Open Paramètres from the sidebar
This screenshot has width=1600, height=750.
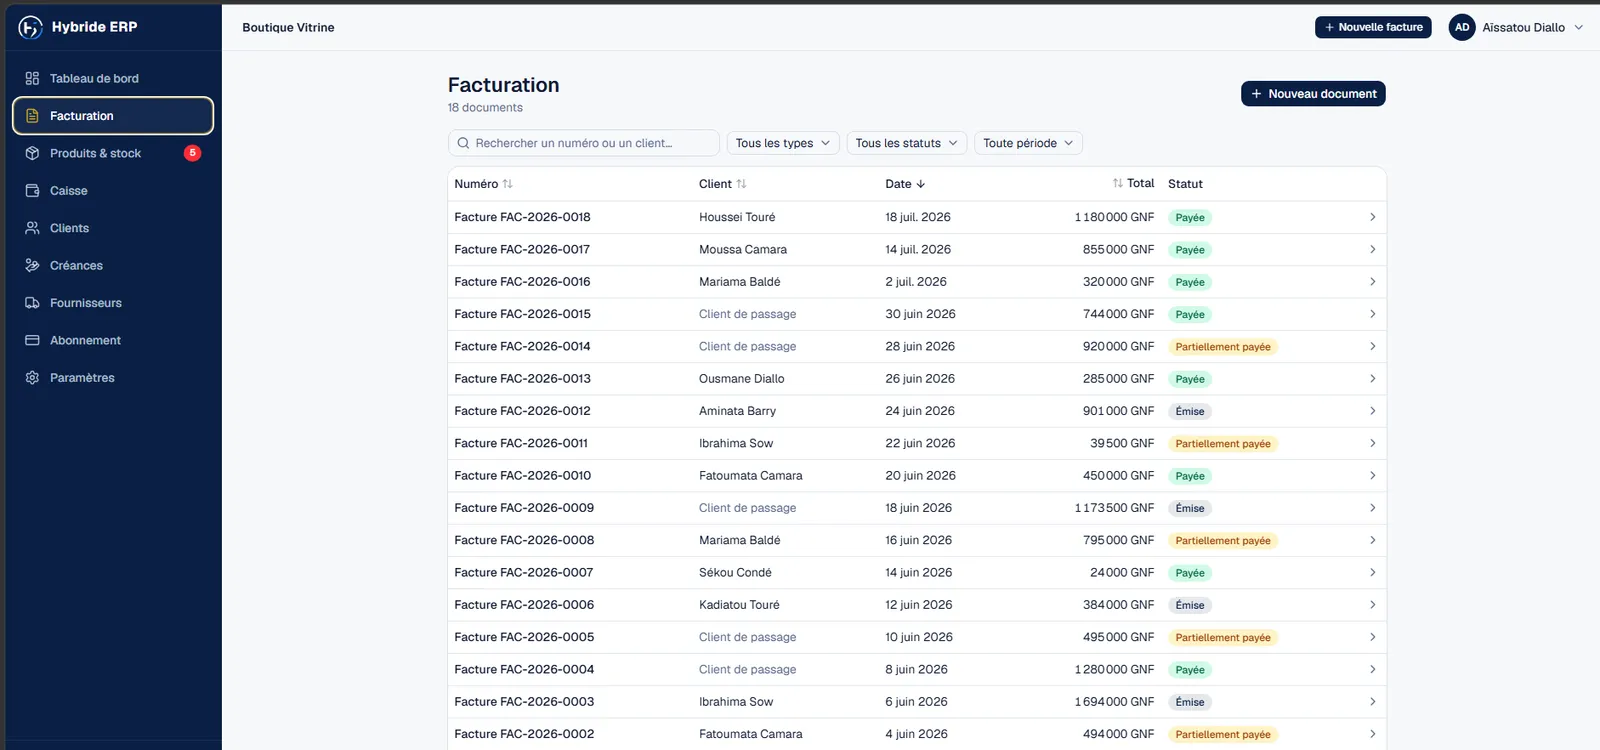(113, 378)
